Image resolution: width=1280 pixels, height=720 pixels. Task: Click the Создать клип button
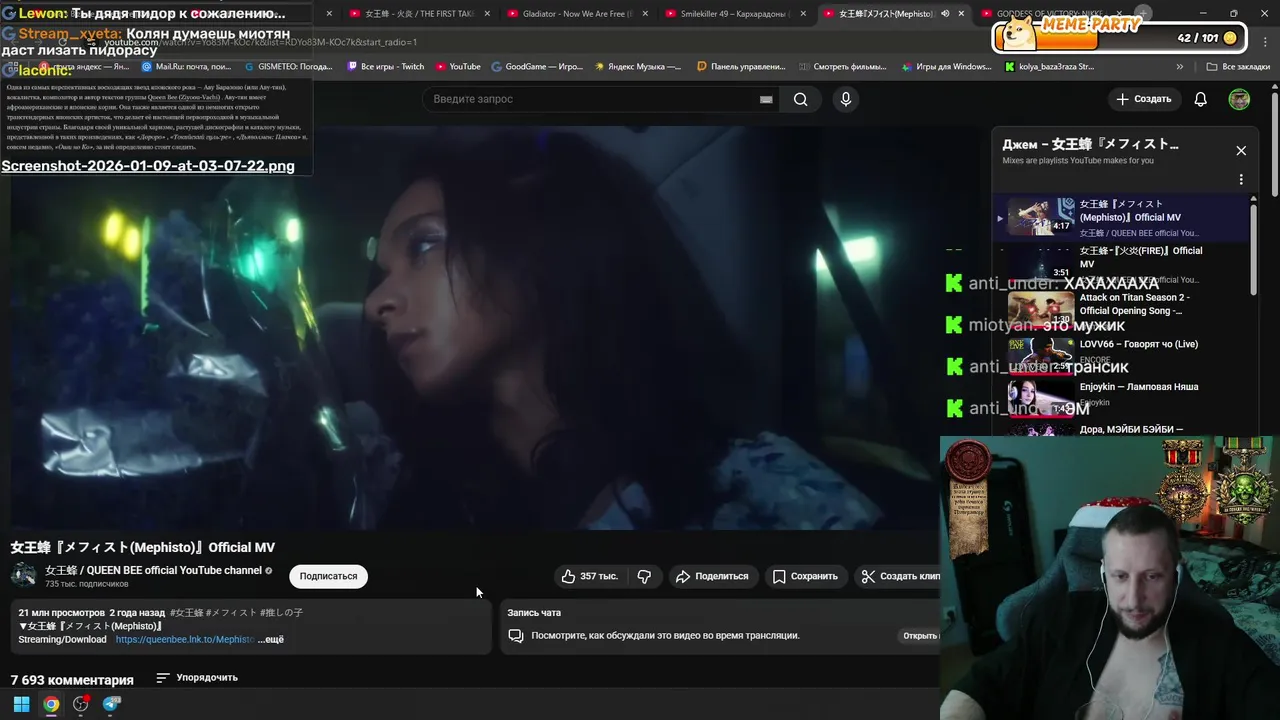(x=900, y=576)
